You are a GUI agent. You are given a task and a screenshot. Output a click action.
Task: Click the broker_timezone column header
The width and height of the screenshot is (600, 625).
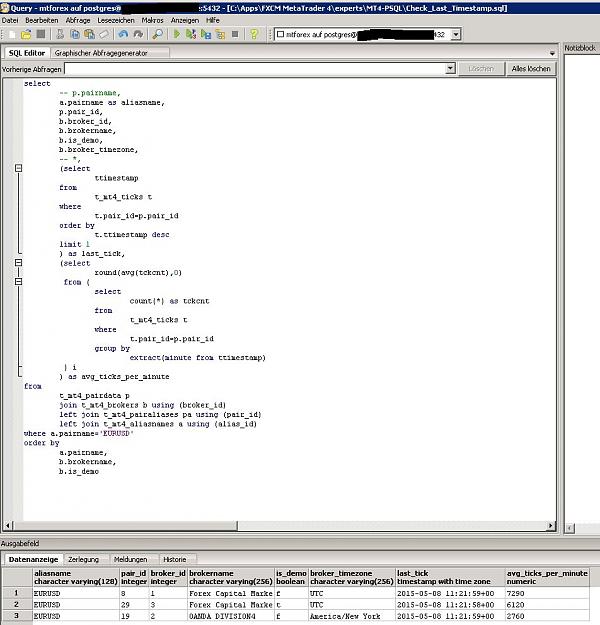pos(352,577)
